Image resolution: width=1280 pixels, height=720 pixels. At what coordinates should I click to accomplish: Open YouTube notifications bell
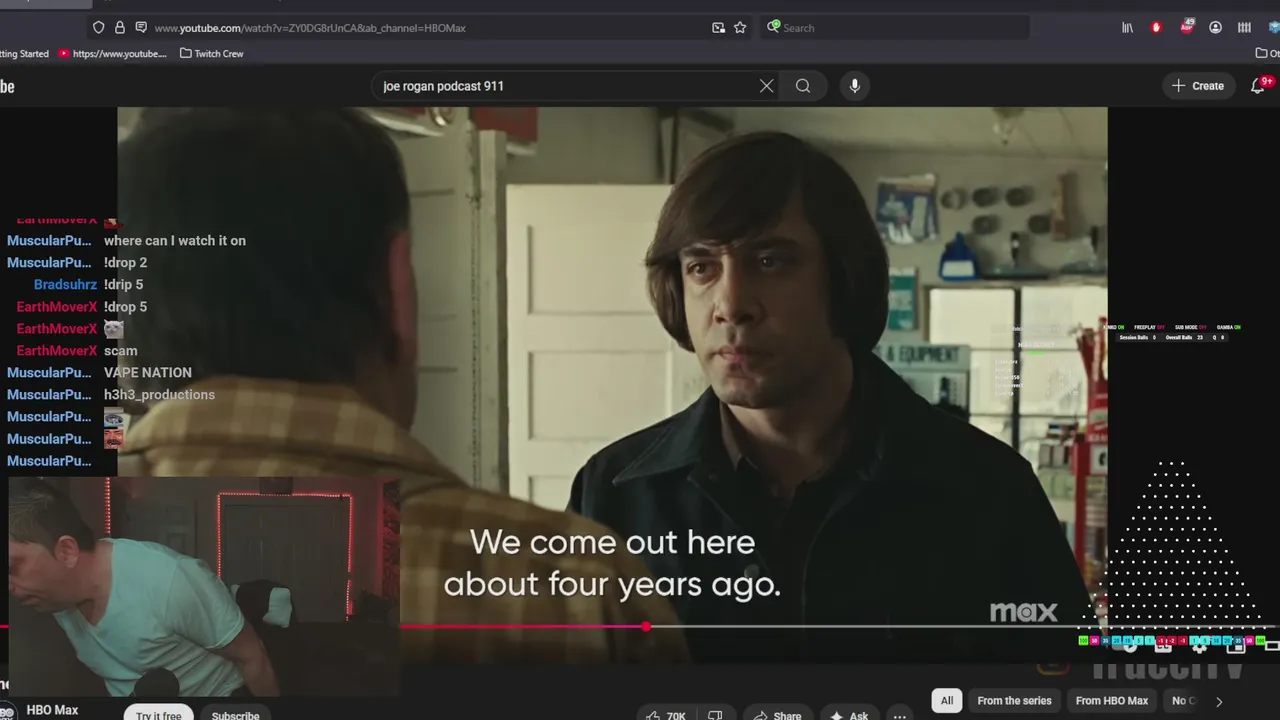coord(1258,86)
